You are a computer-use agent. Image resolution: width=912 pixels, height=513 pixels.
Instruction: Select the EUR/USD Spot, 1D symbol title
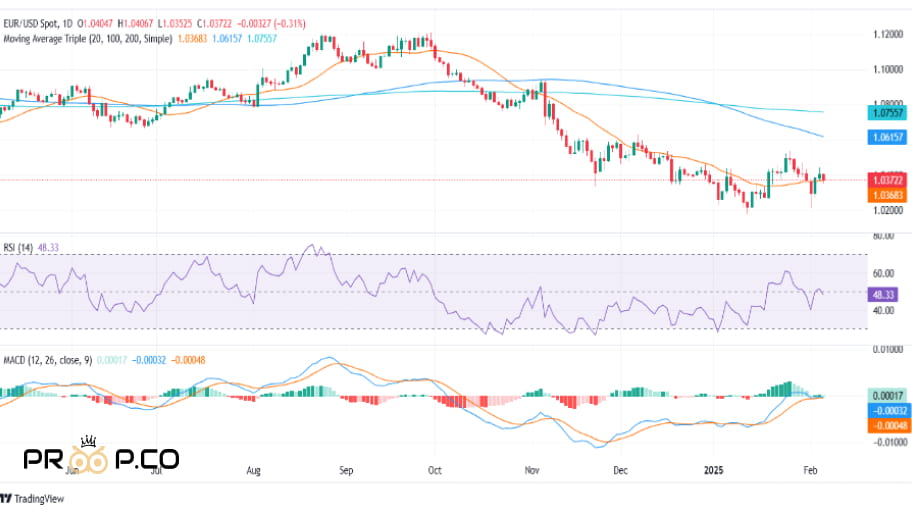pos(38,24)
